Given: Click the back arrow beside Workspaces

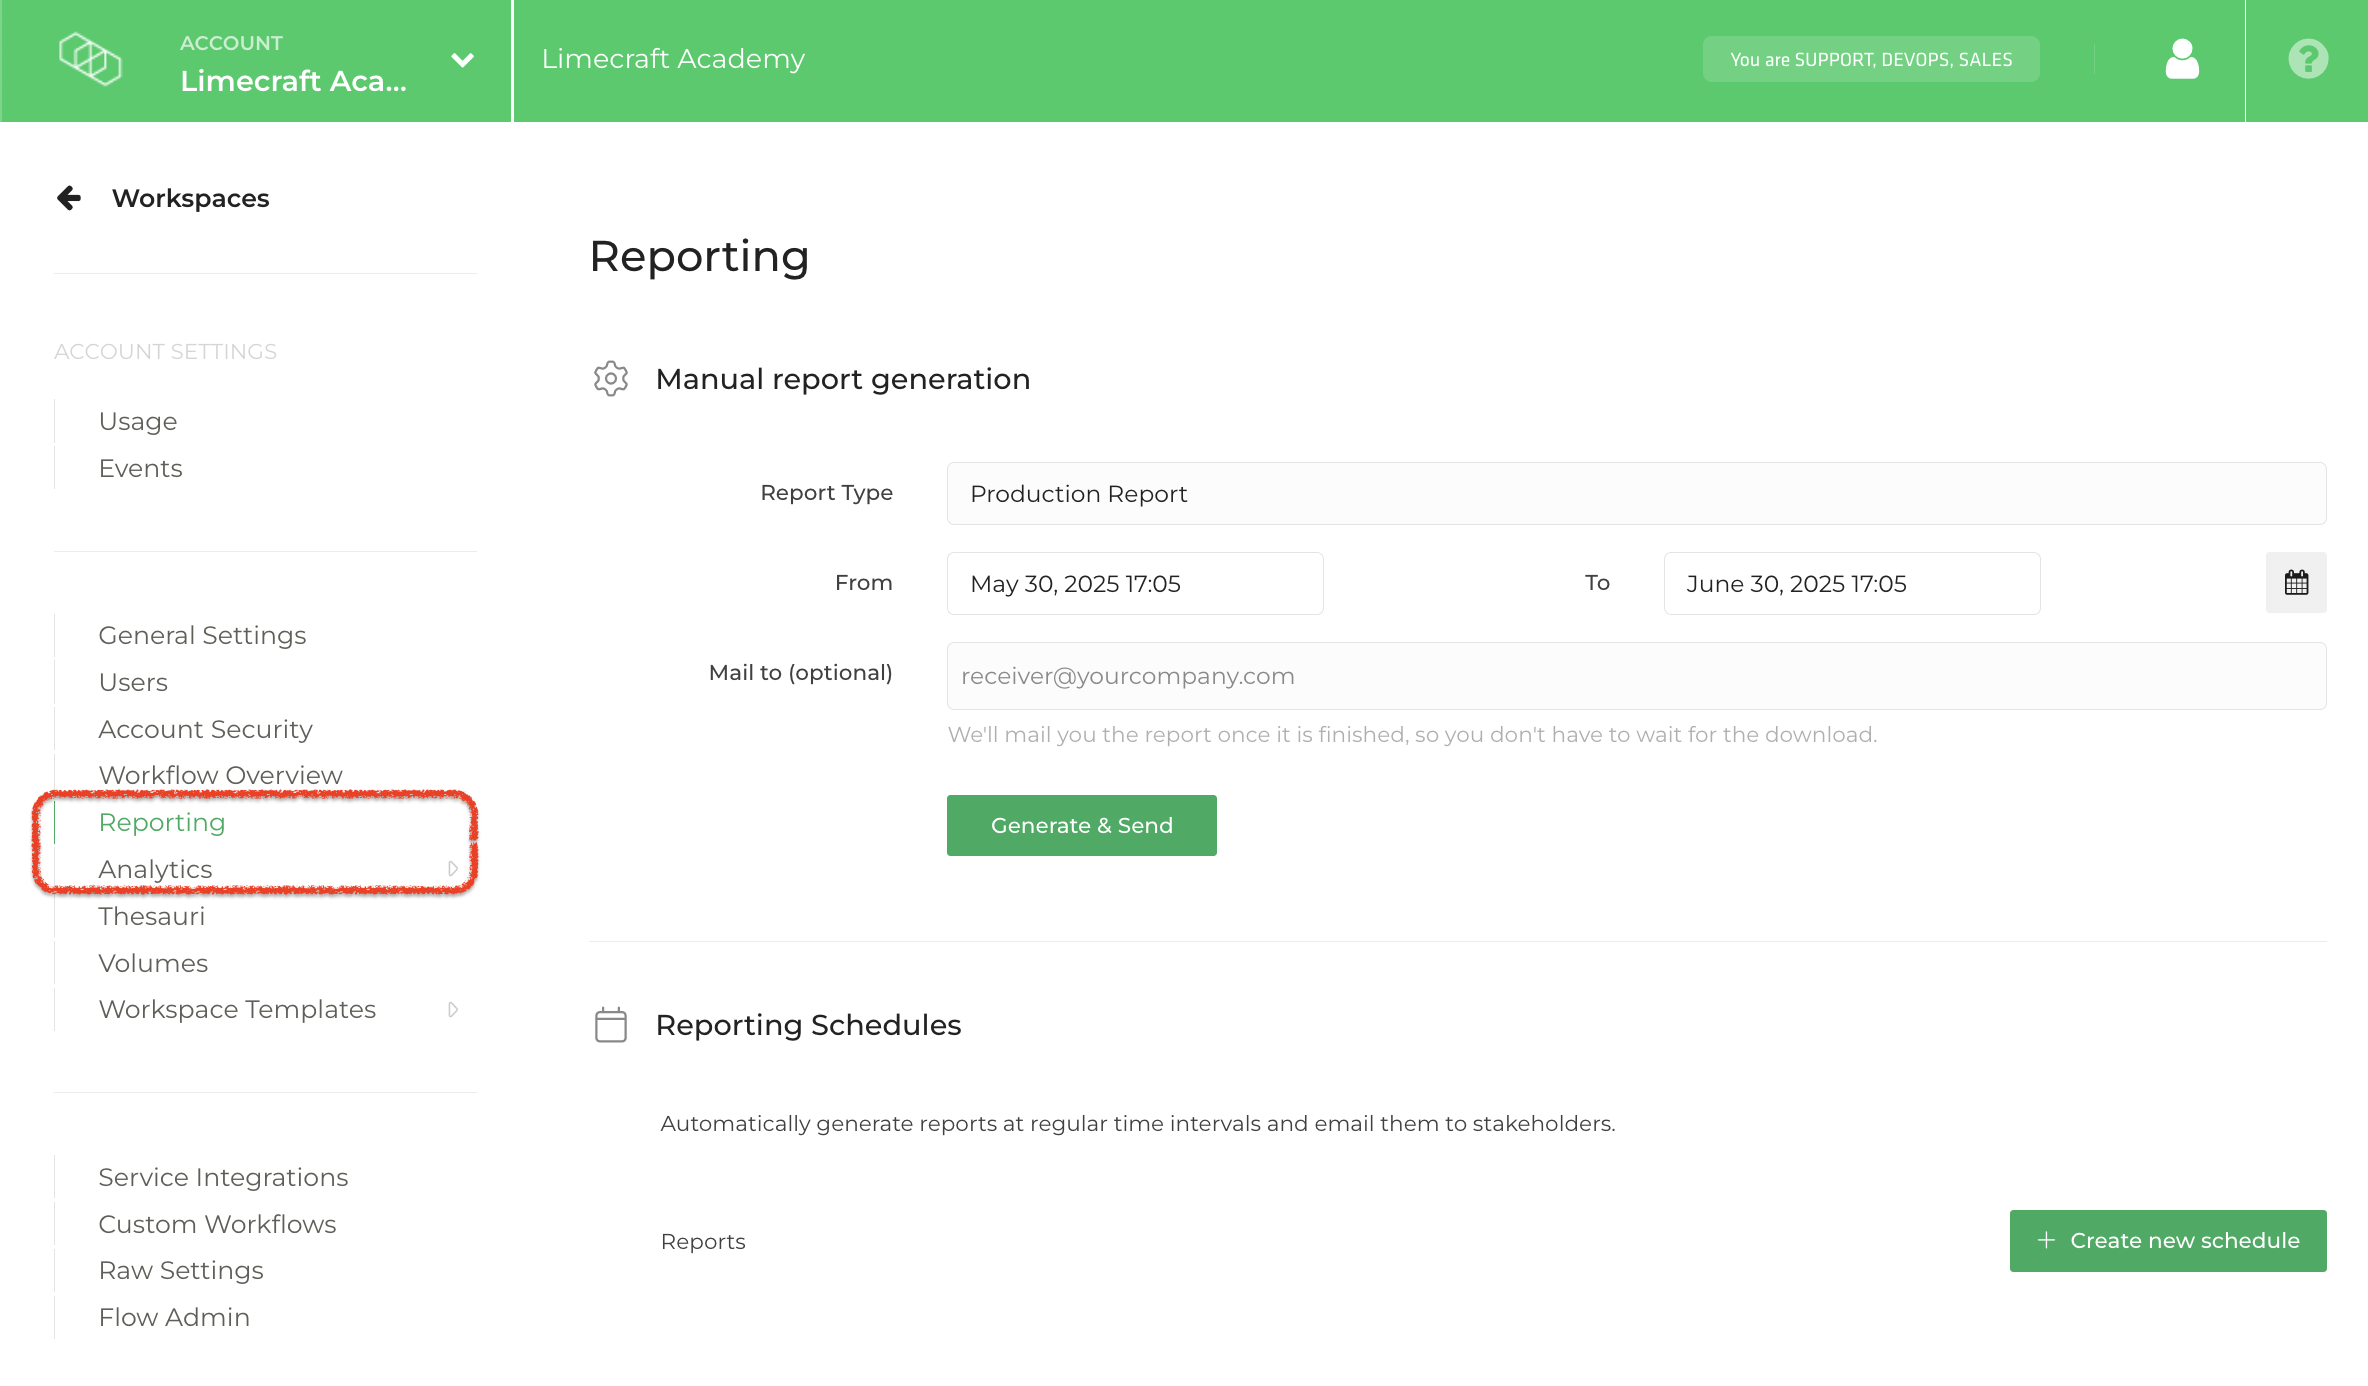Looking at the screenshot, I should click(69, 198).
